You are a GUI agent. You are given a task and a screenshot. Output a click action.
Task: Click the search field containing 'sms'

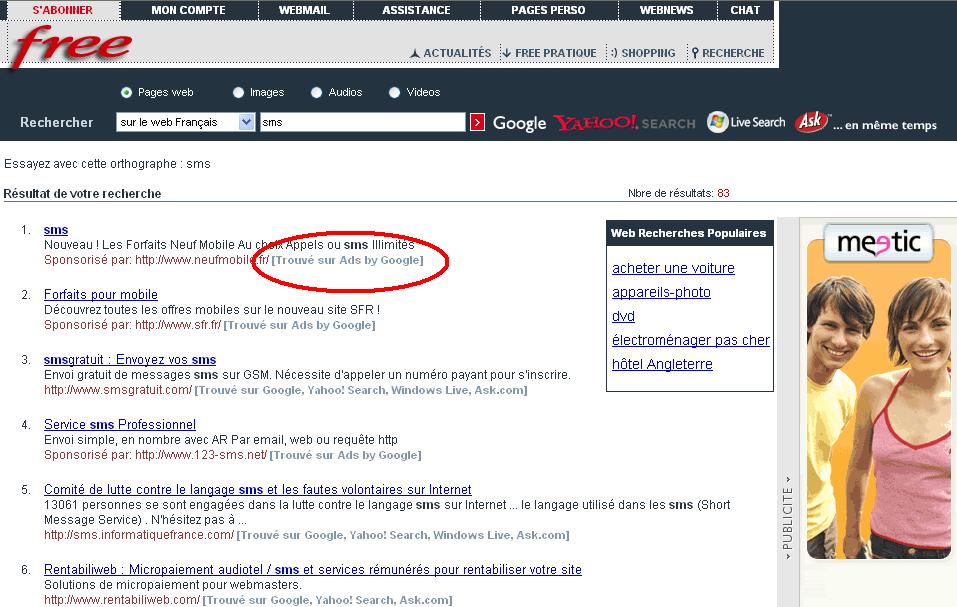(x=363, y=122)
